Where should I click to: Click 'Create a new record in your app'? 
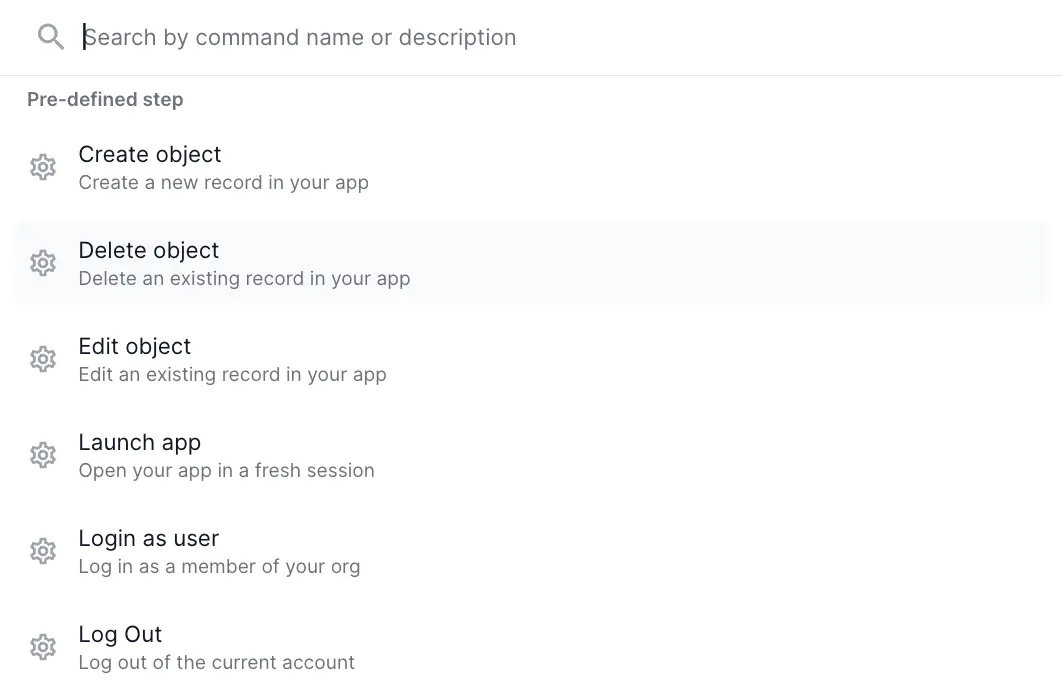tap(223, 183)
